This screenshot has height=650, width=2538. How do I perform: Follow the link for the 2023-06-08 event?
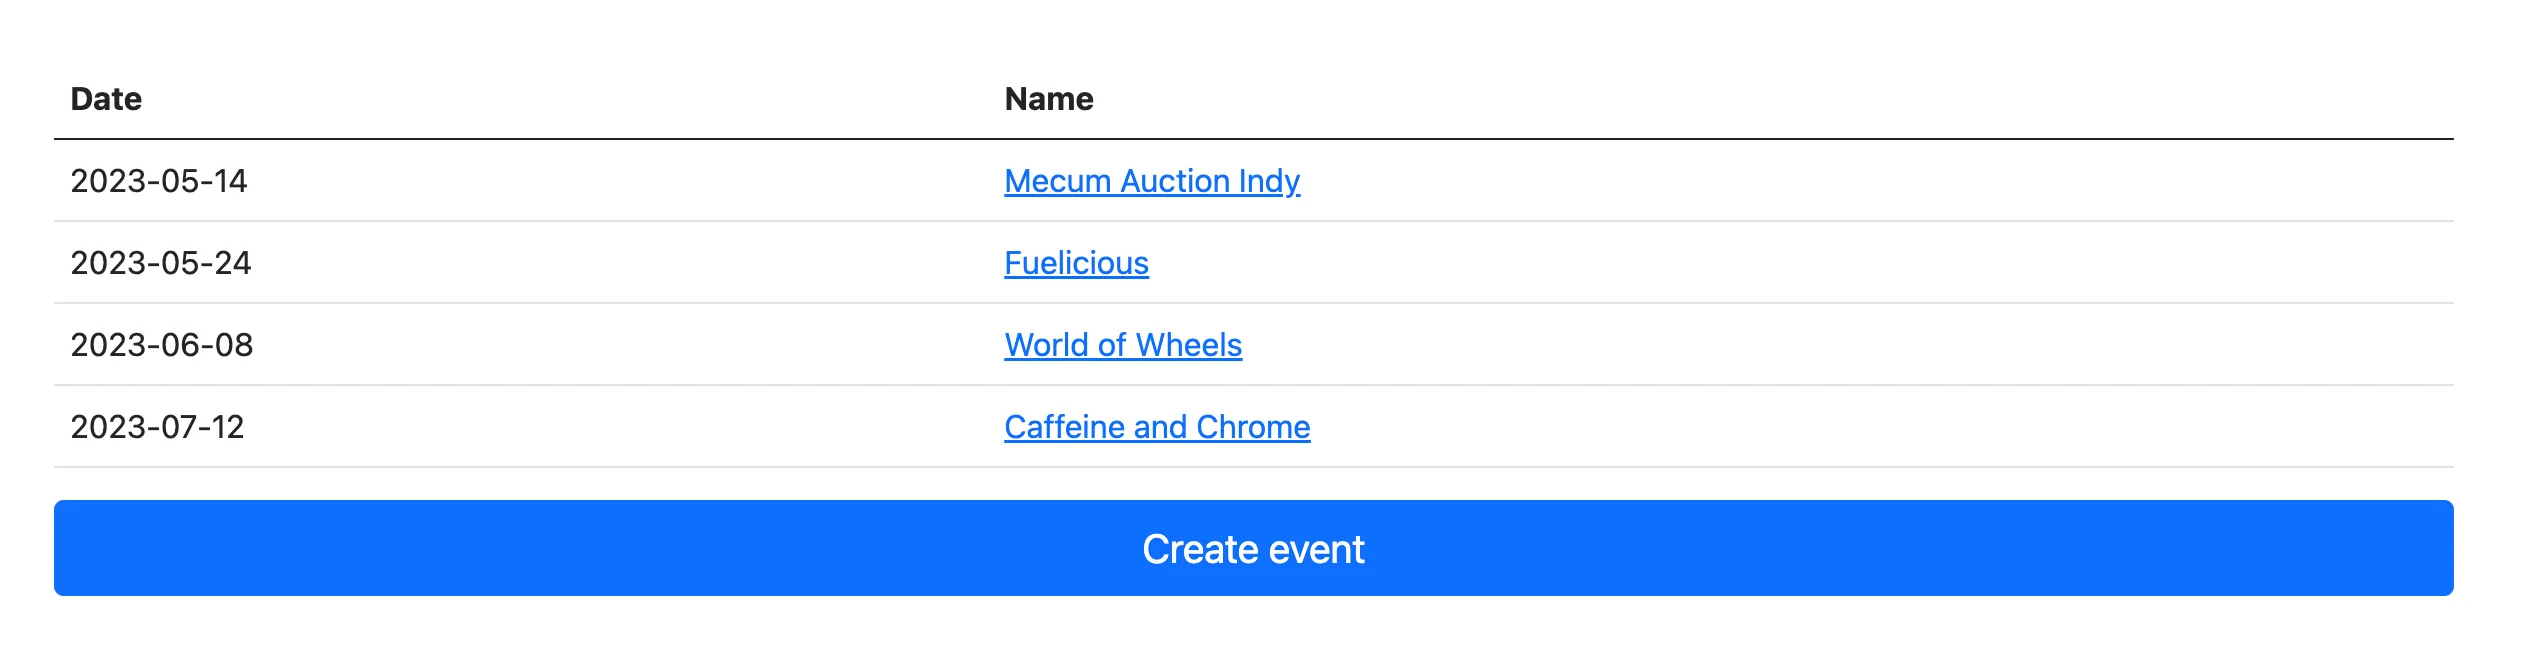[1123, 345]
